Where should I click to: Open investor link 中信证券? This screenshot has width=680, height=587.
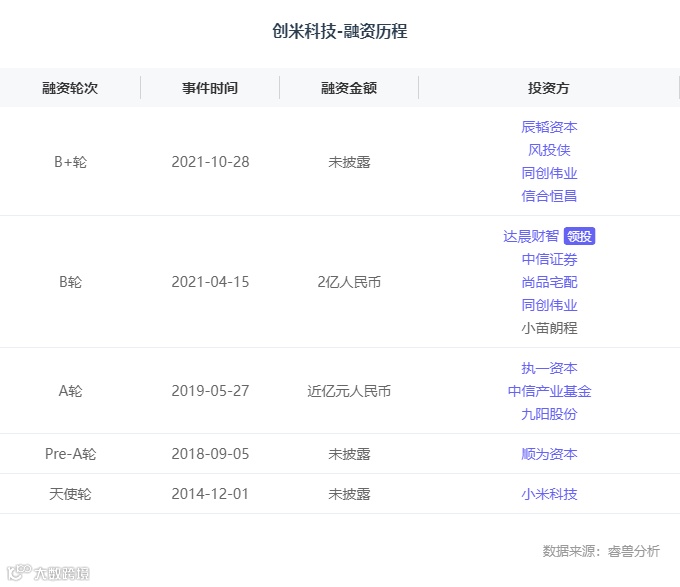point(549,259)
